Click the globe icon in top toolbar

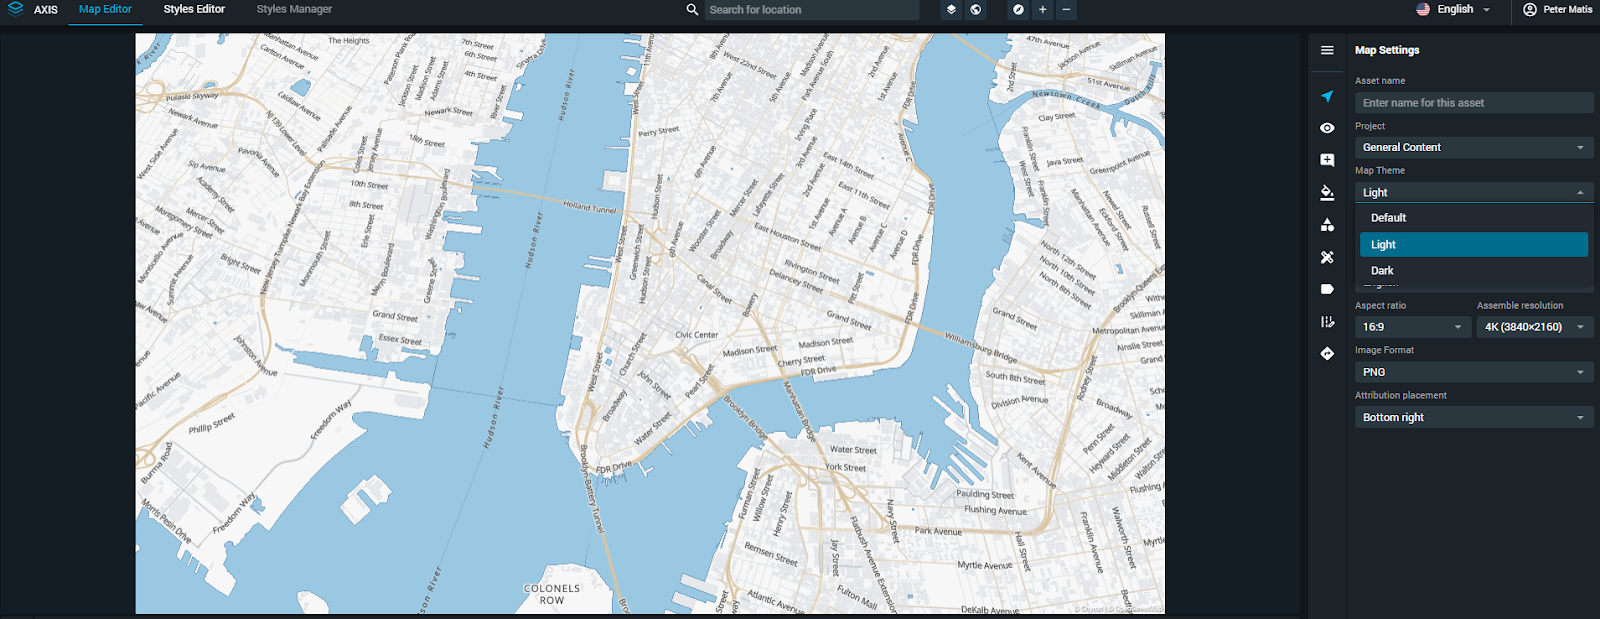pos(976,10)
